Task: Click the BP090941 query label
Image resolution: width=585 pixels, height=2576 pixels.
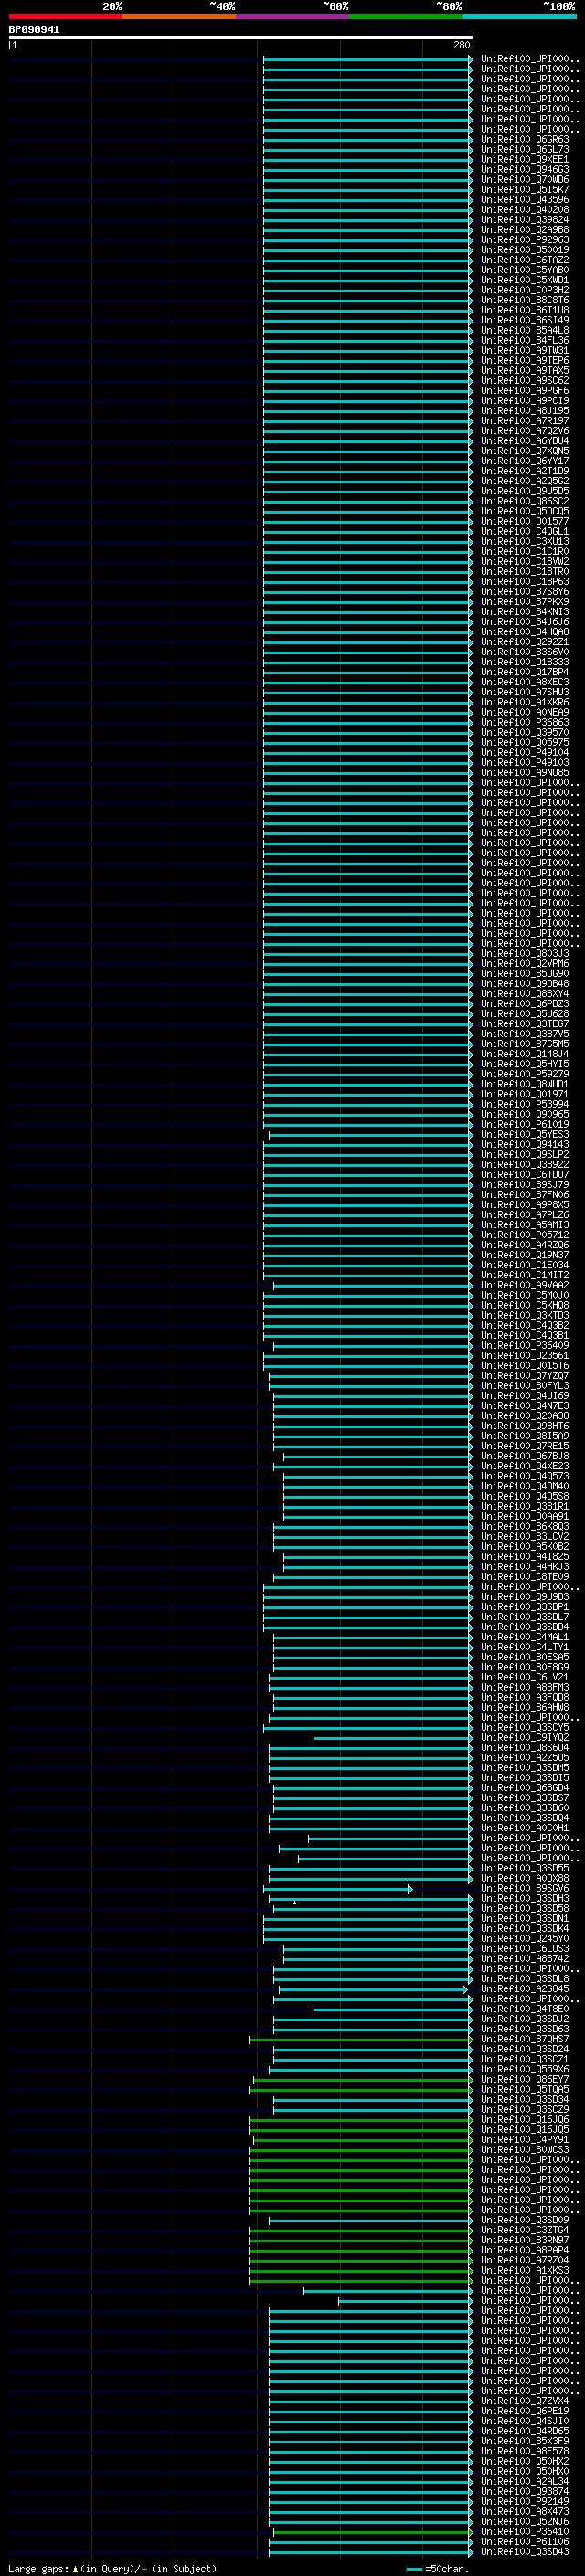Action: (x=34, y=29)
